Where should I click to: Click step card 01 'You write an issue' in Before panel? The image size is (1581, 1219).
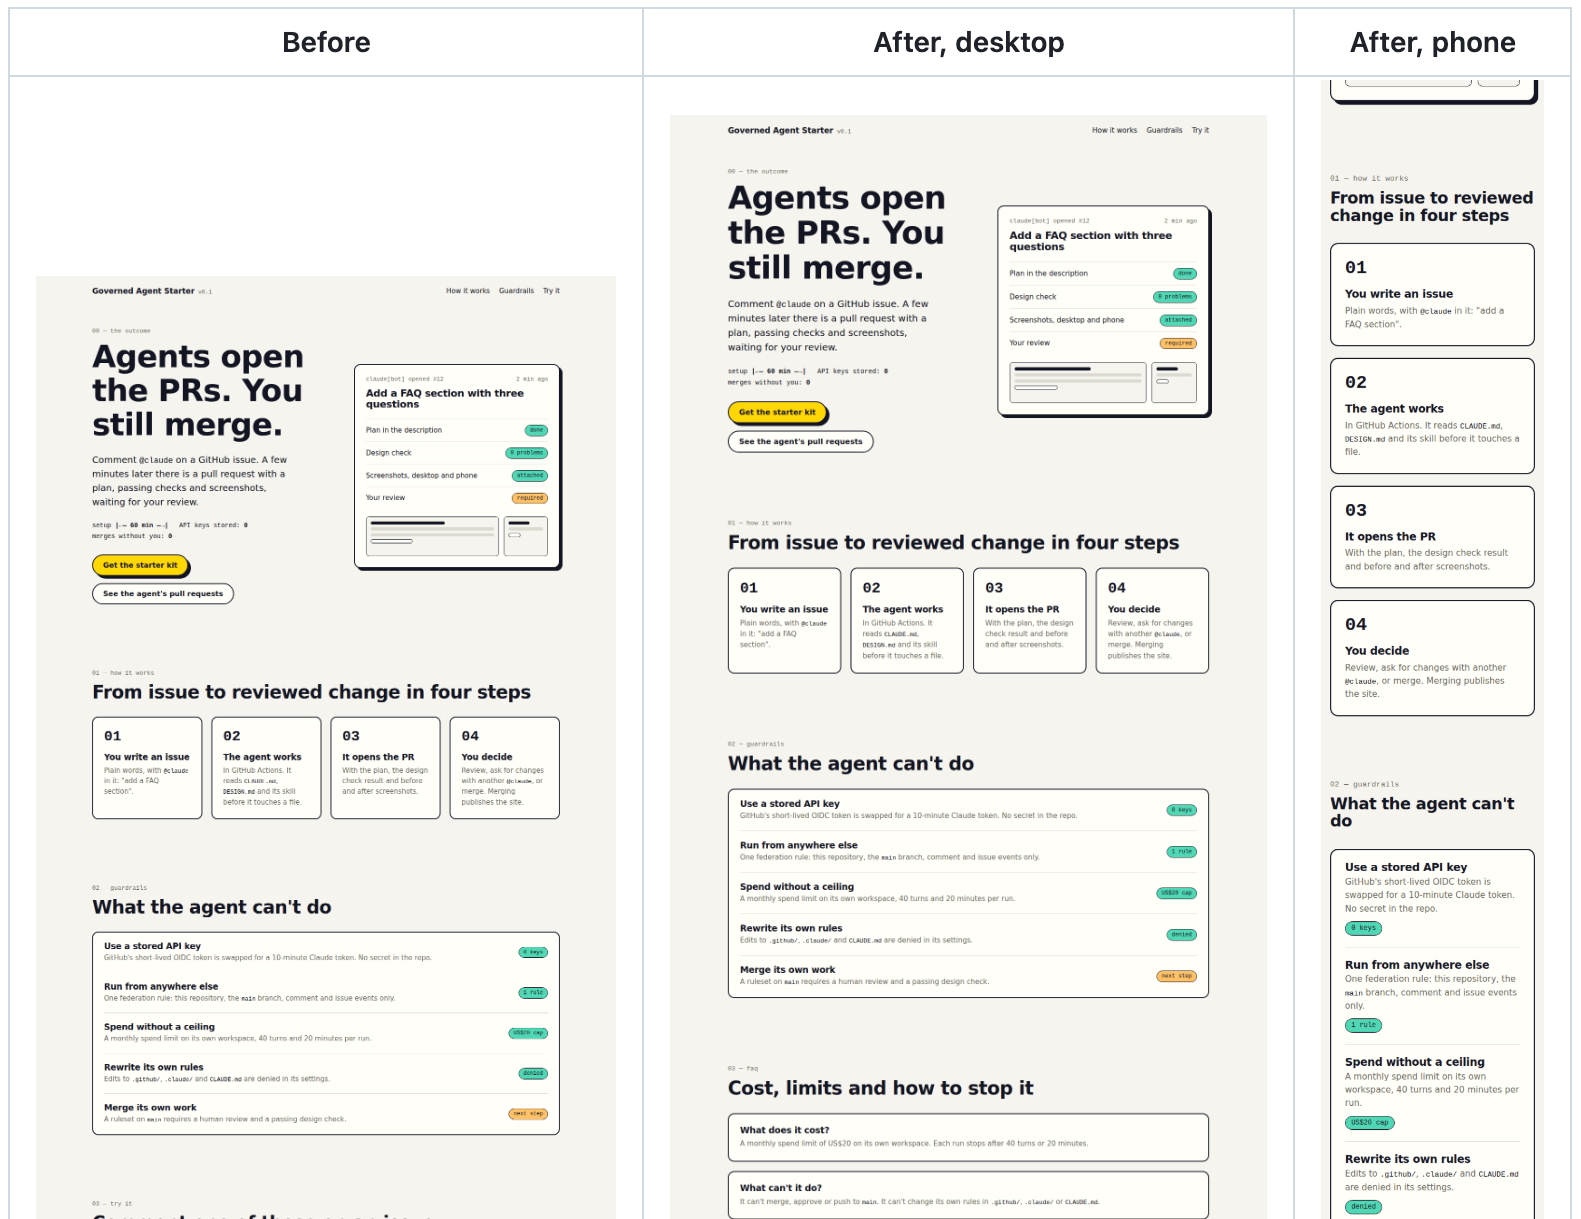(x=147, y=768)
